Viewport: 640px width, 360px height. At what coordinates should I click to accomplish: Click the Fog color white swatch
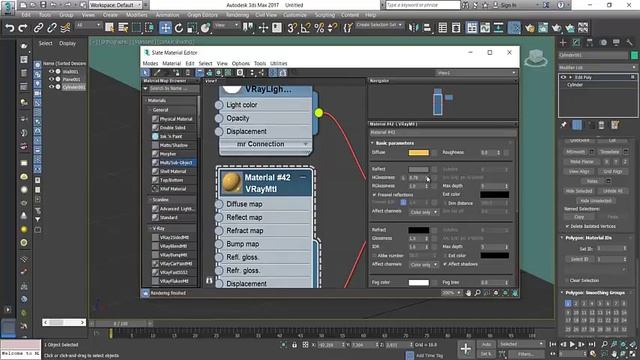tap(419, 282)
